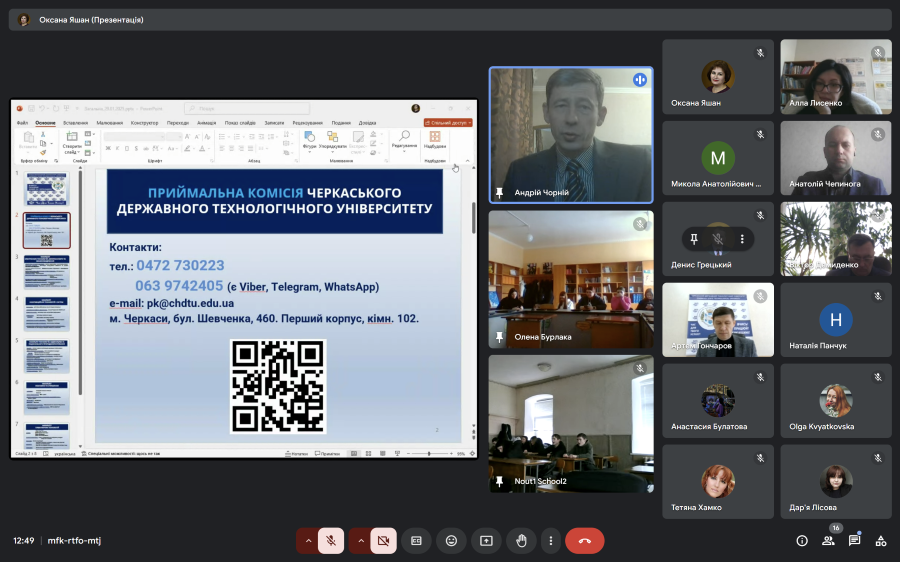Switch to the Конструктор tab
This screenshot has width=900, height=562.
click(x=144, y=123)
